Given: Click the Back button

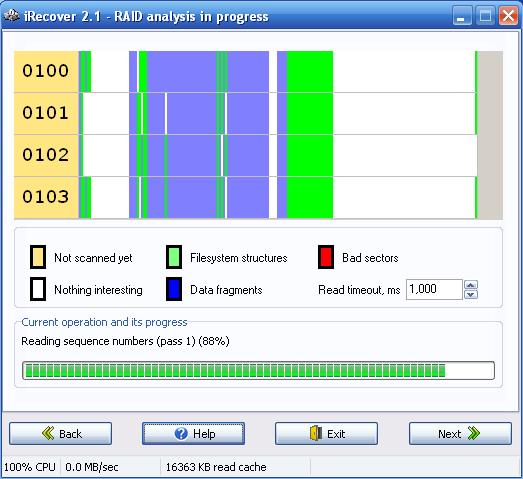Looking at the screenshot, I should pyautogui.click(x=60, y=434).
